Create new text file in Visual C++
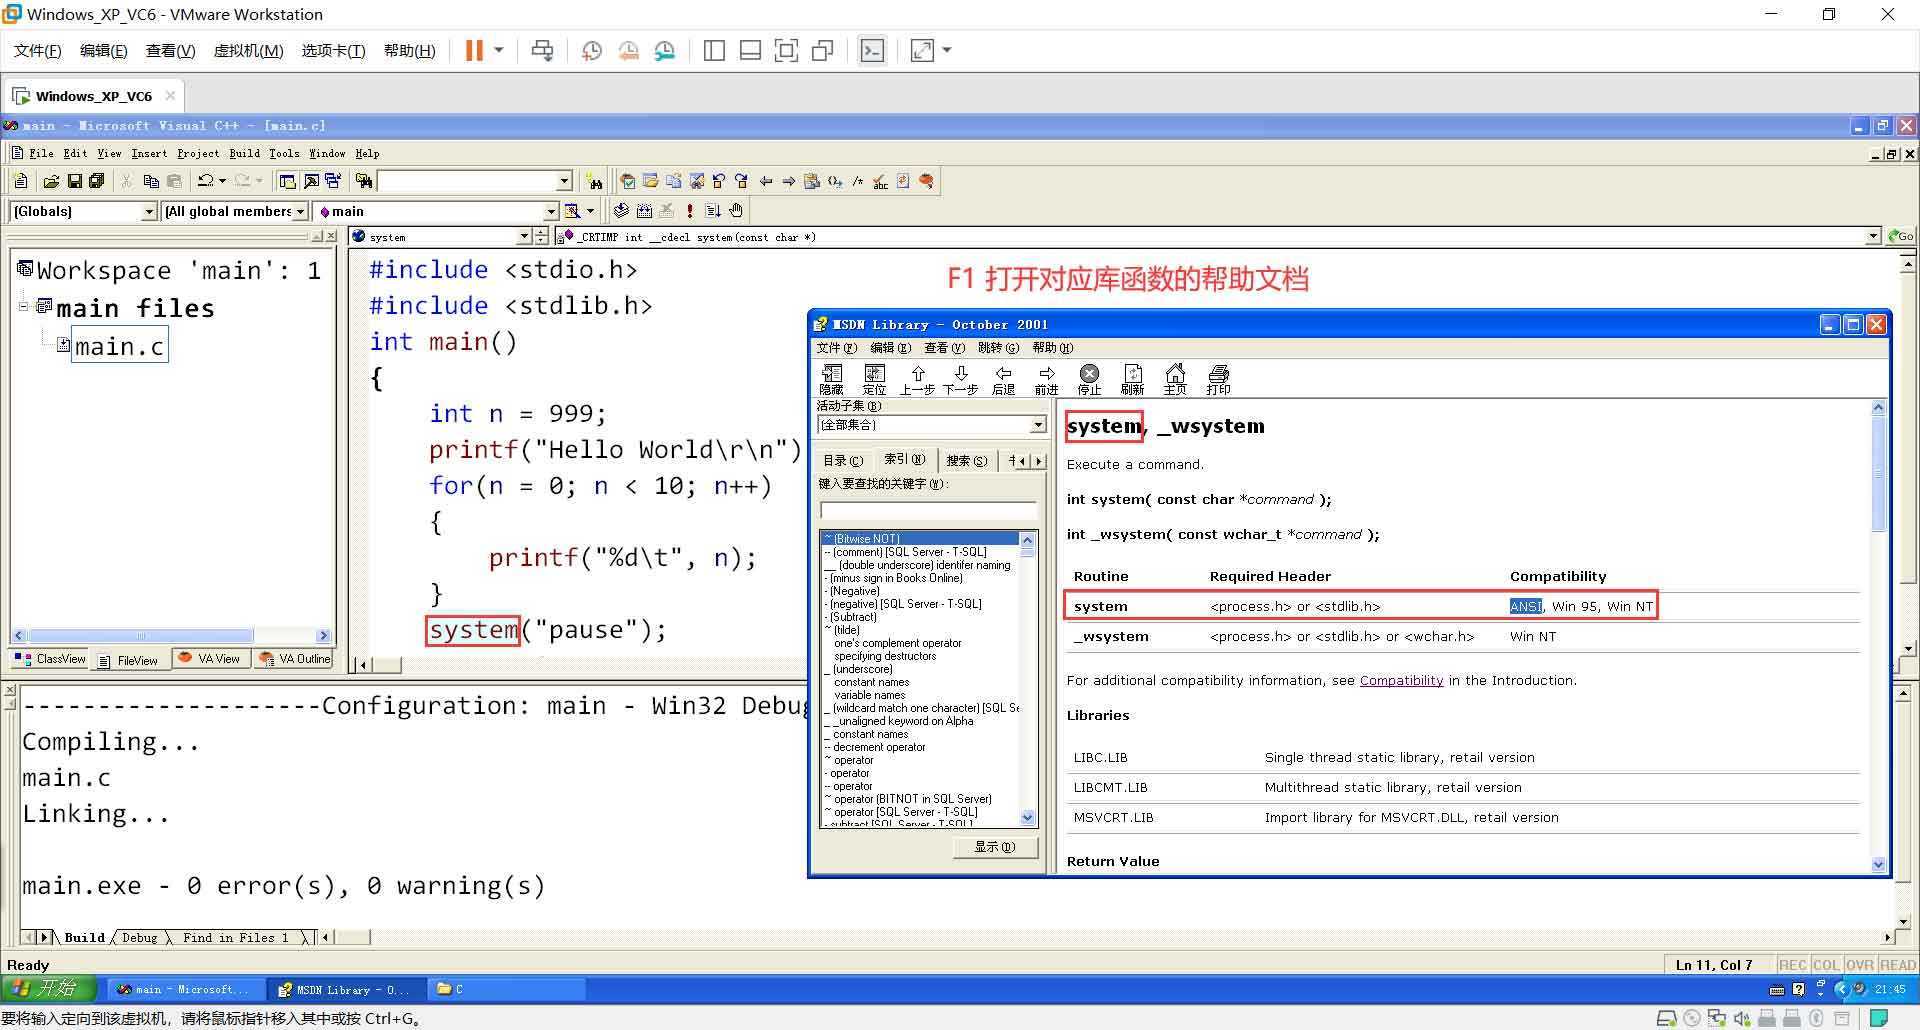1920x1030 pixels. (21, 181)
